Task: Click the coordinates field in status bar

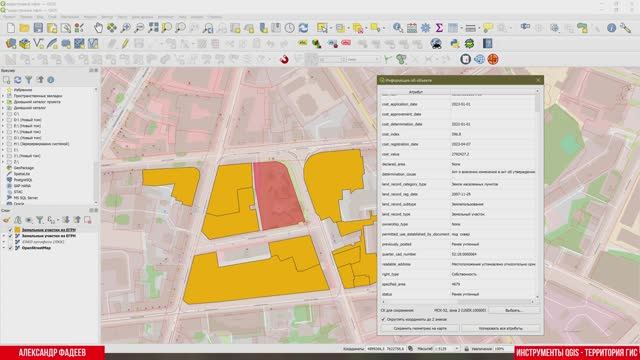Action: 386,349
